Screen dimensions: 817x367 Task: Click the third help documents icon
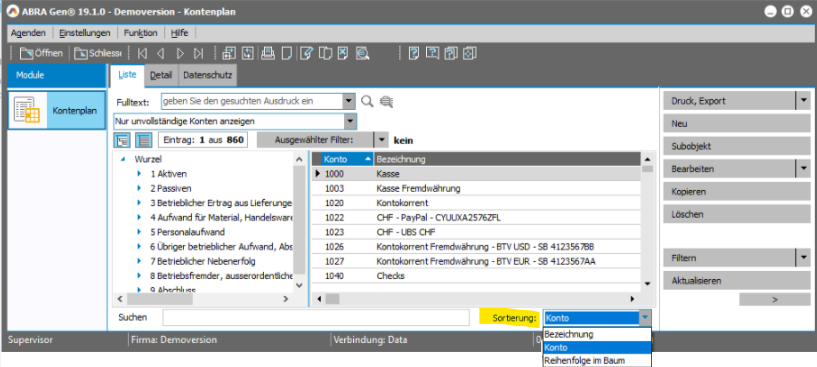451,53
